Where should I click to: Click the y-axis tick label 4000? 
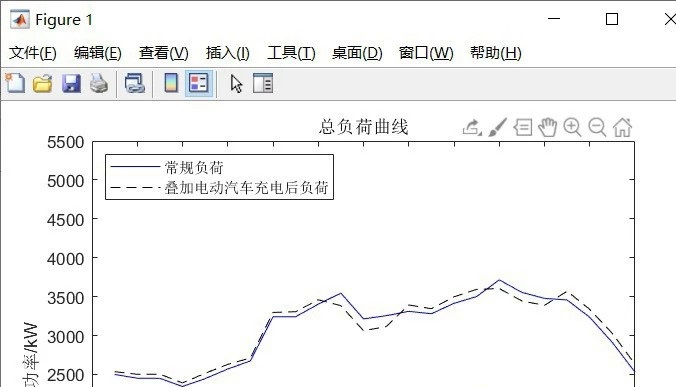tap(66, 259)
